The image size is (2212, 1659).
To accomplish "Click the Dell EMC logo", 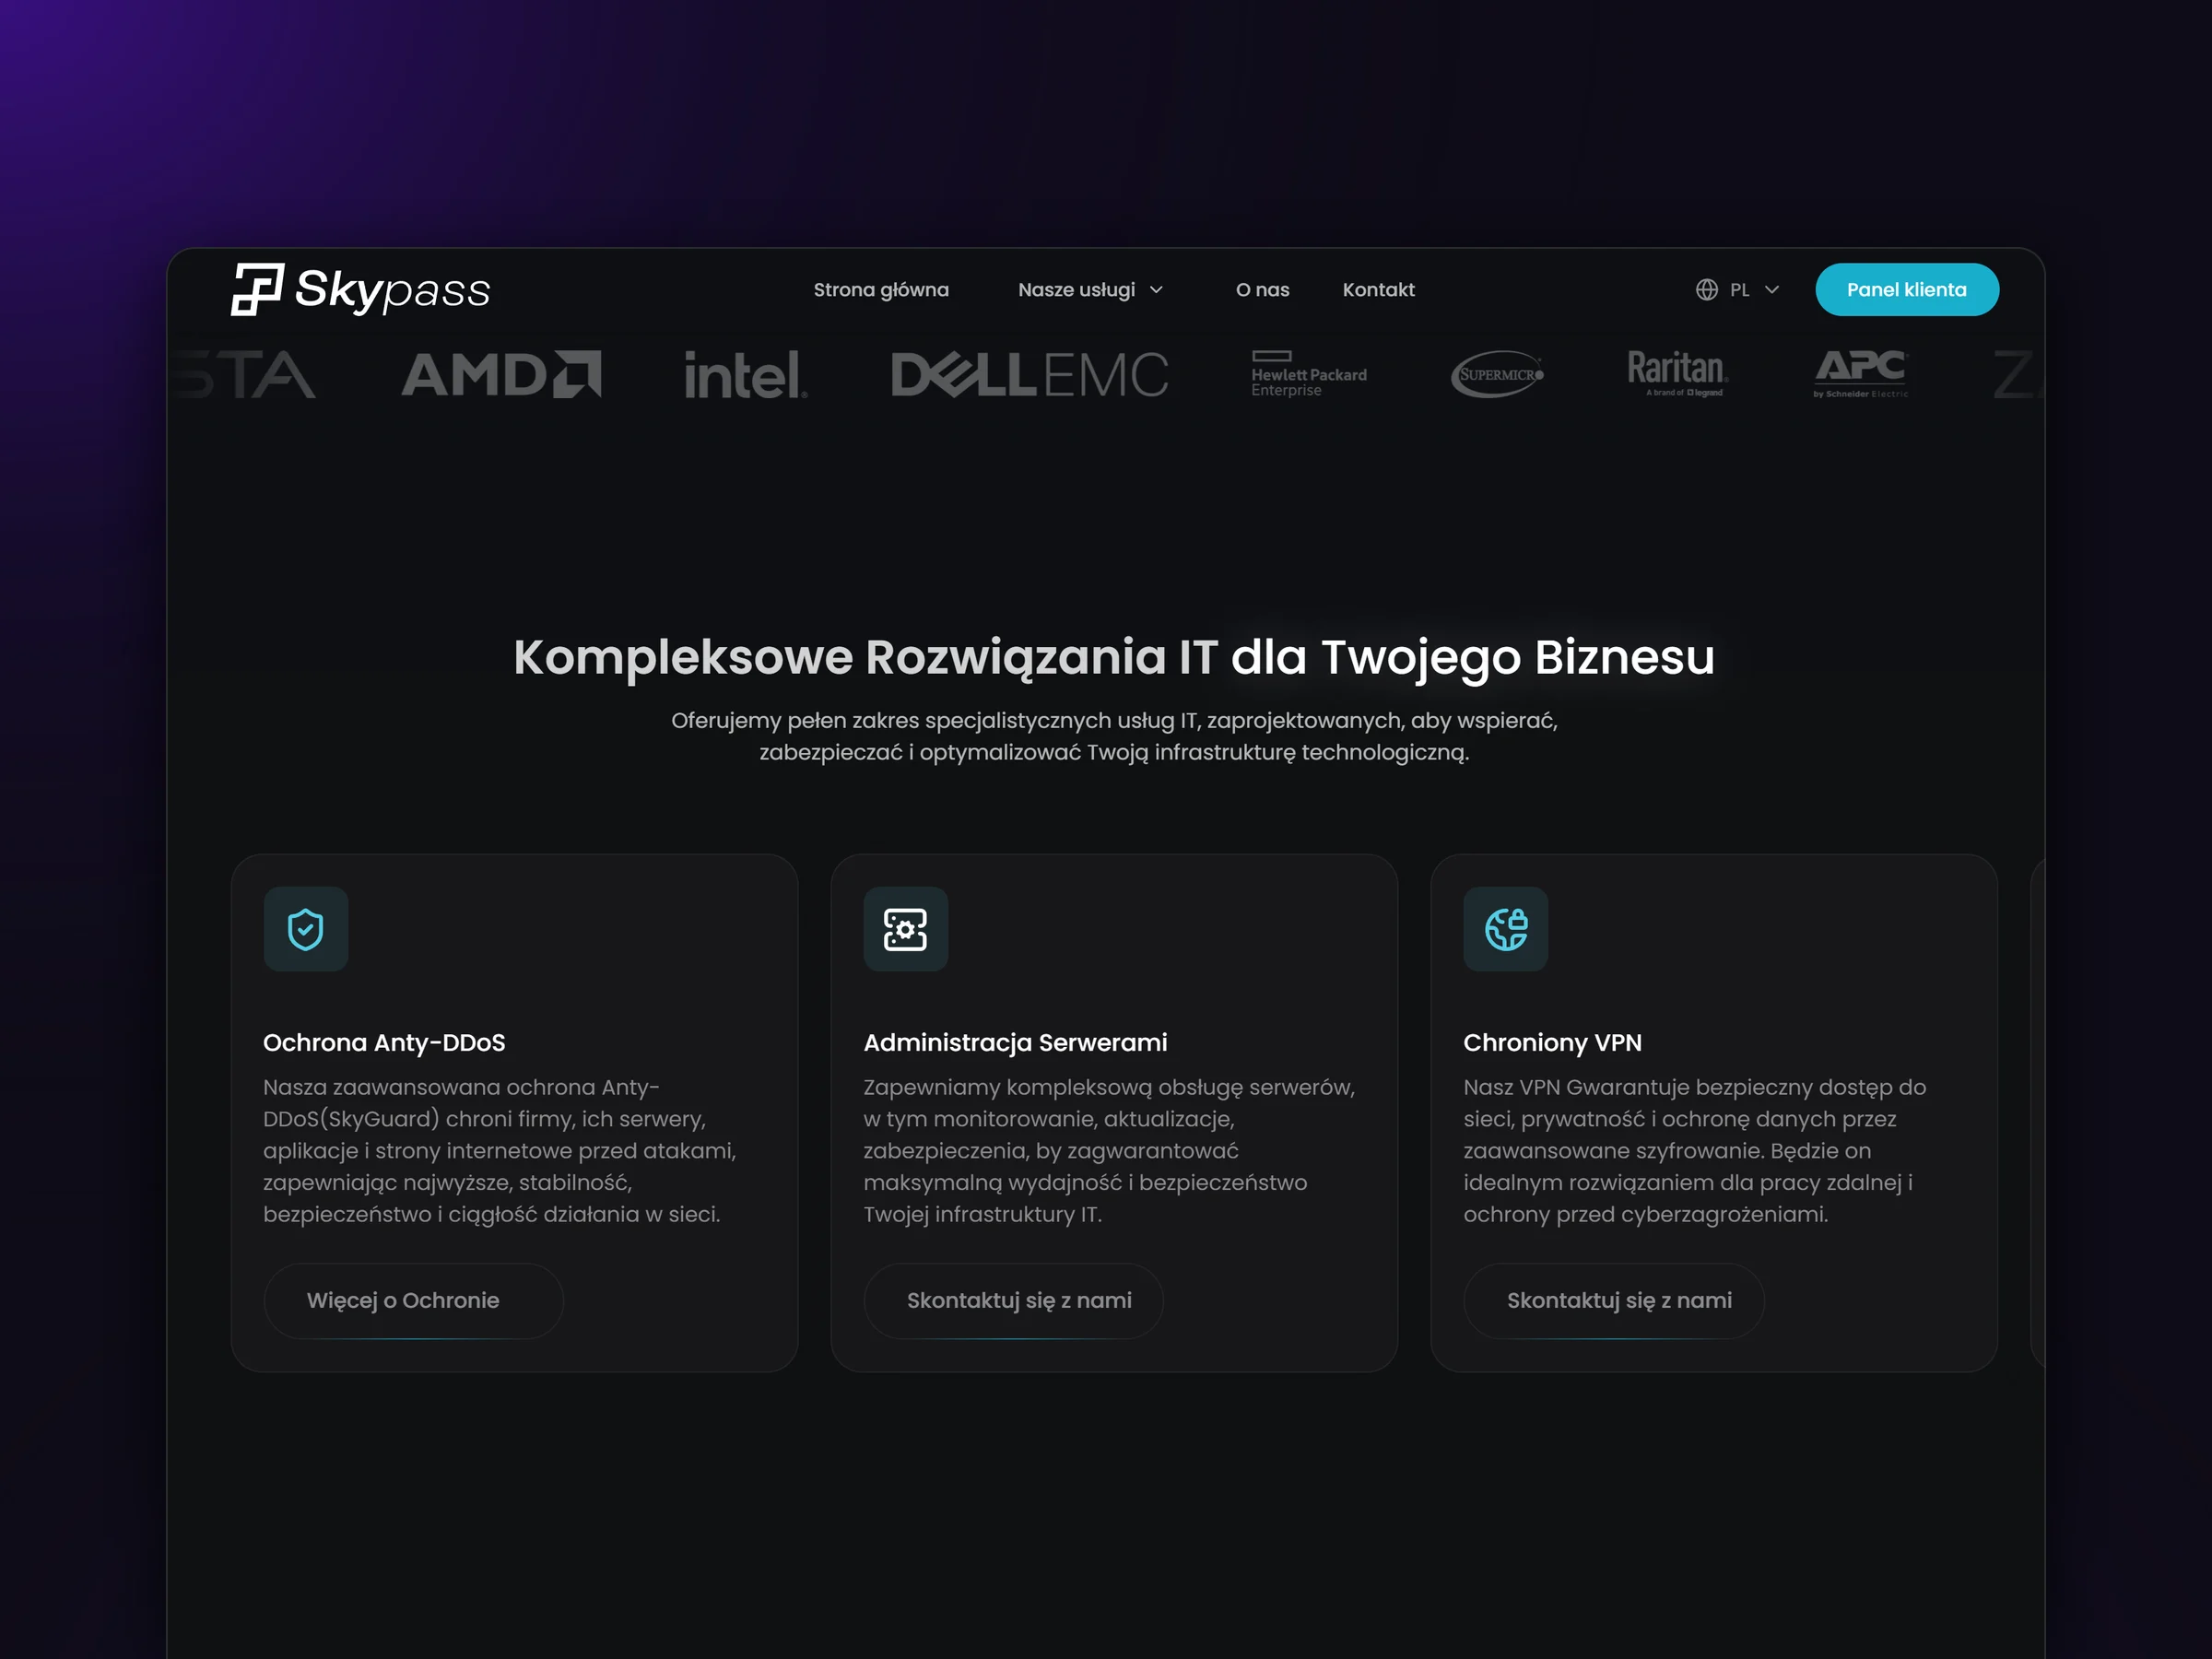I will 1030,375.
